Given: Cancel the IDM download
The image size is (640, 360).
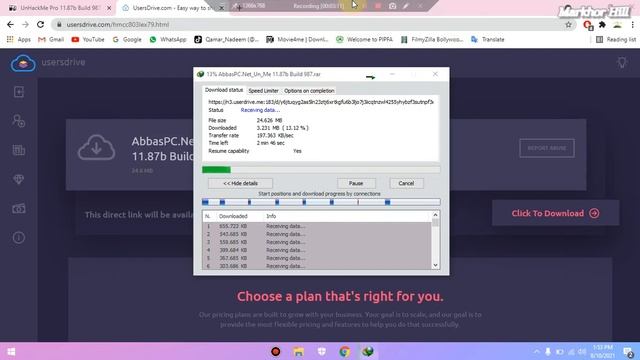Looking at the screenshot, I should (x=406, y=183).
